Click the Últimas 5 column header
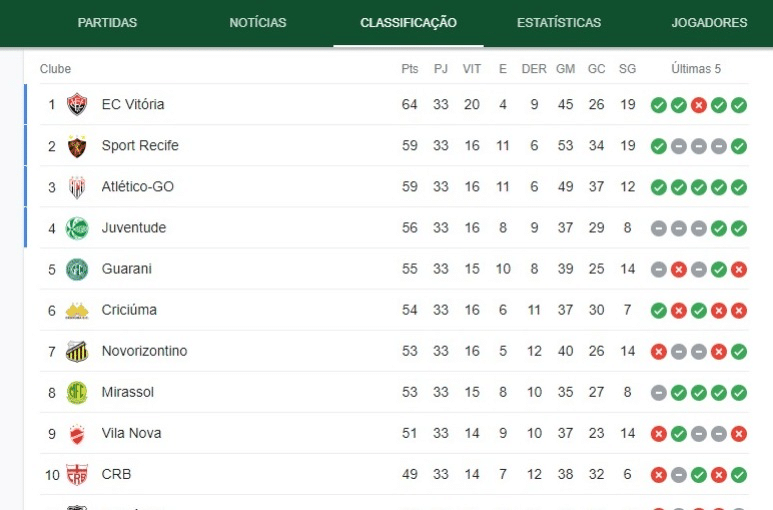The height and width of the screenshot is (510, 773). 696,69
